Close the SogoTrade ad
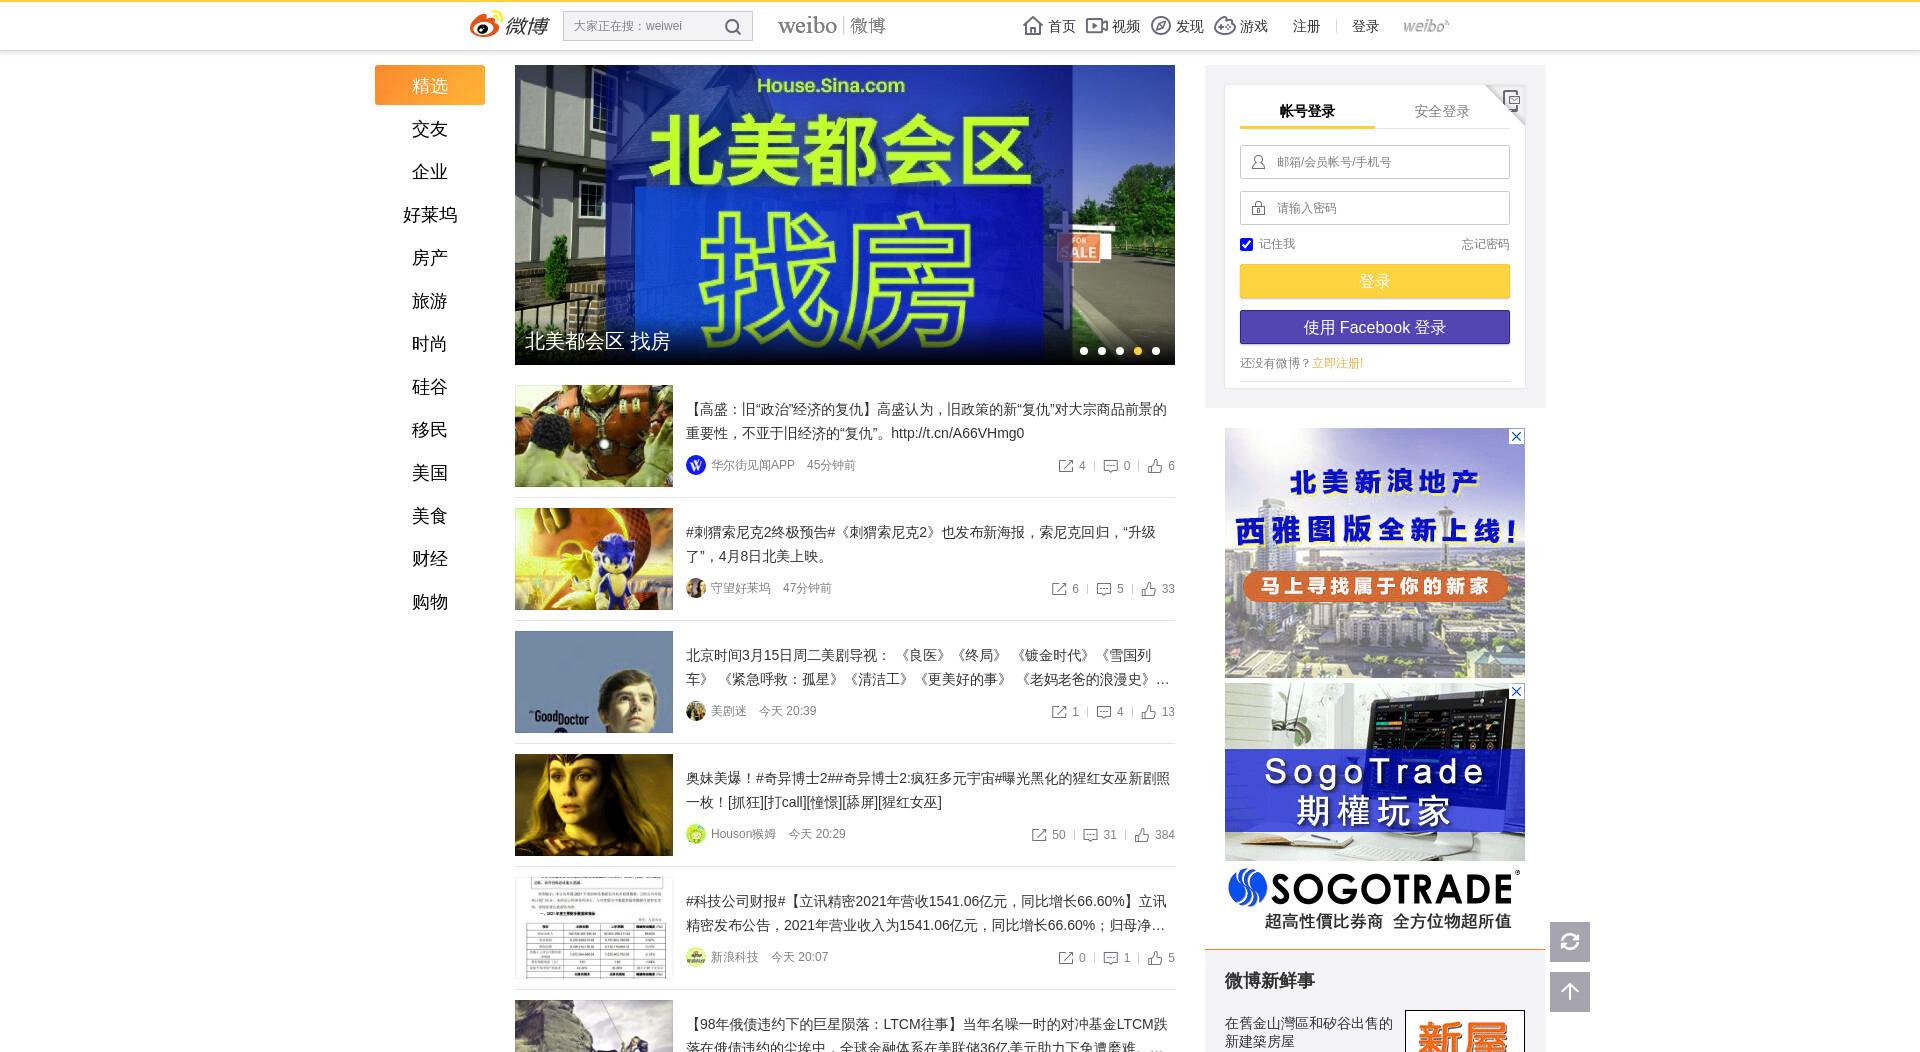This screenshot has width=1920, height=1052. (1516, 692)
